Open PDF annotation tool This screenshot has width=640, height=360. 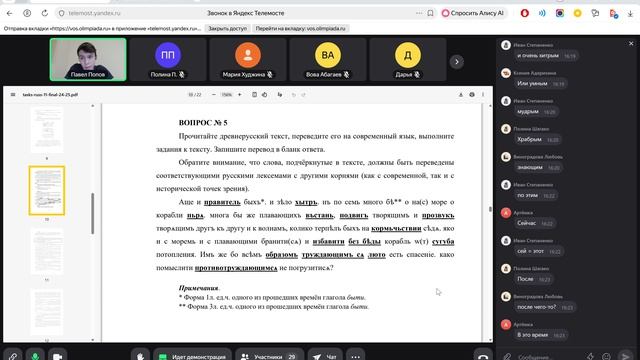[280, 95]
